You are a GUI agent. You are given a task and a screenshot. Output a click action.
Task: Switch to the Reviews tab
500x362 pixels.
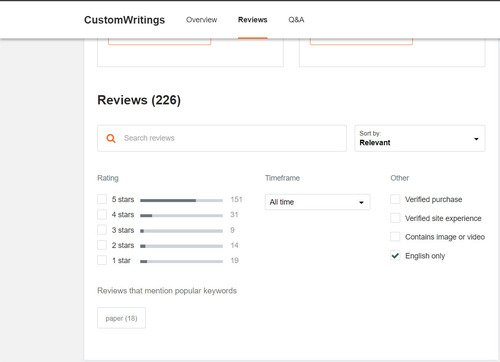pyautogui.click(x=253, y=20)
